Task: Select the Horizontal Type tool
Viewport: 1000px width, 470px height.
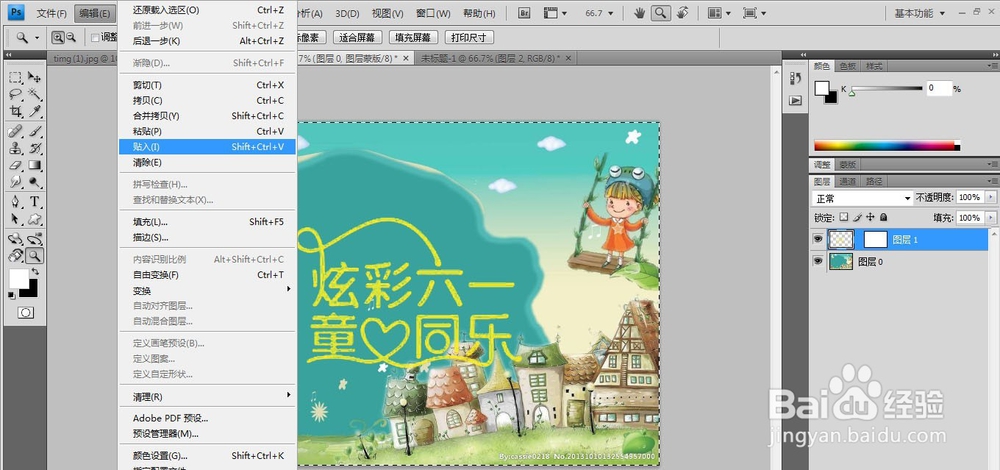Action: pyautogui.click(x=34, y=202)
